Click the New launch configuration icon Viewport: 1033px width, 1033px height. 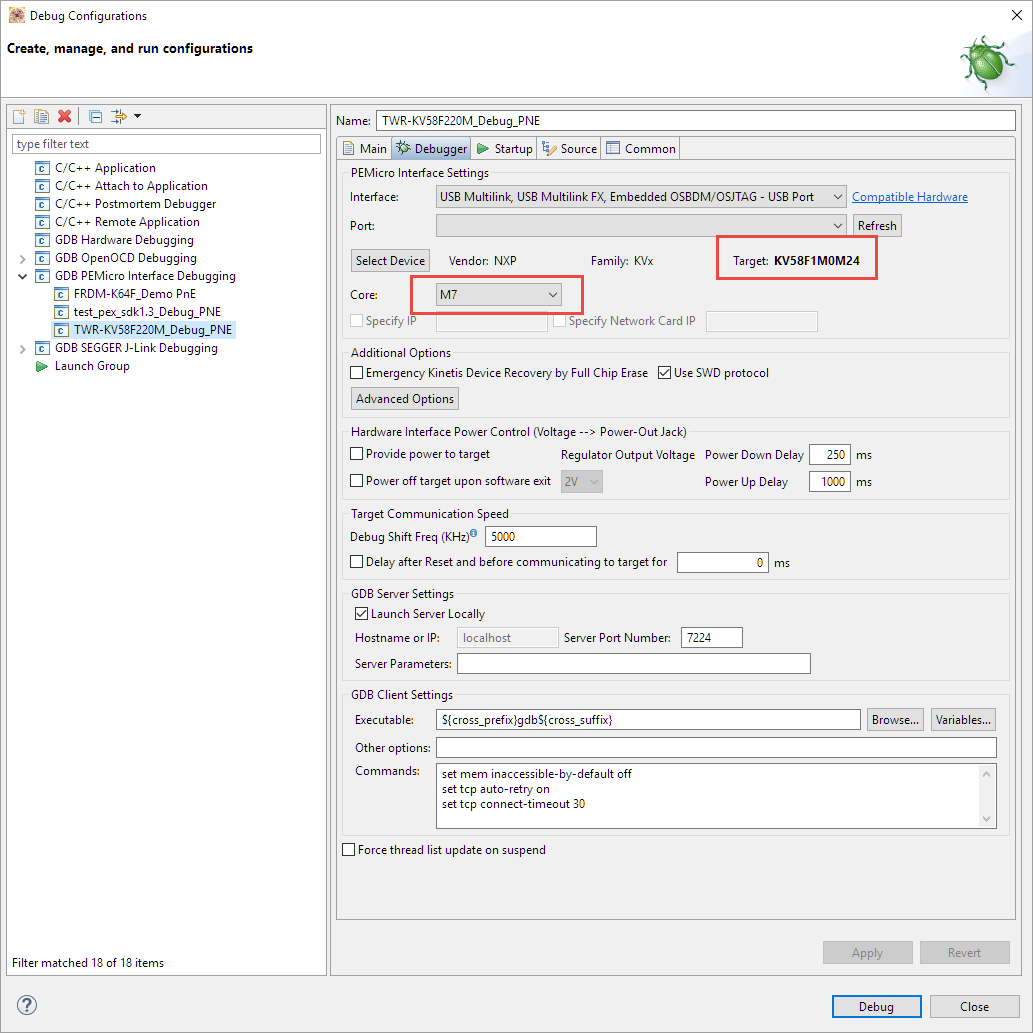(x=19, y=116)
